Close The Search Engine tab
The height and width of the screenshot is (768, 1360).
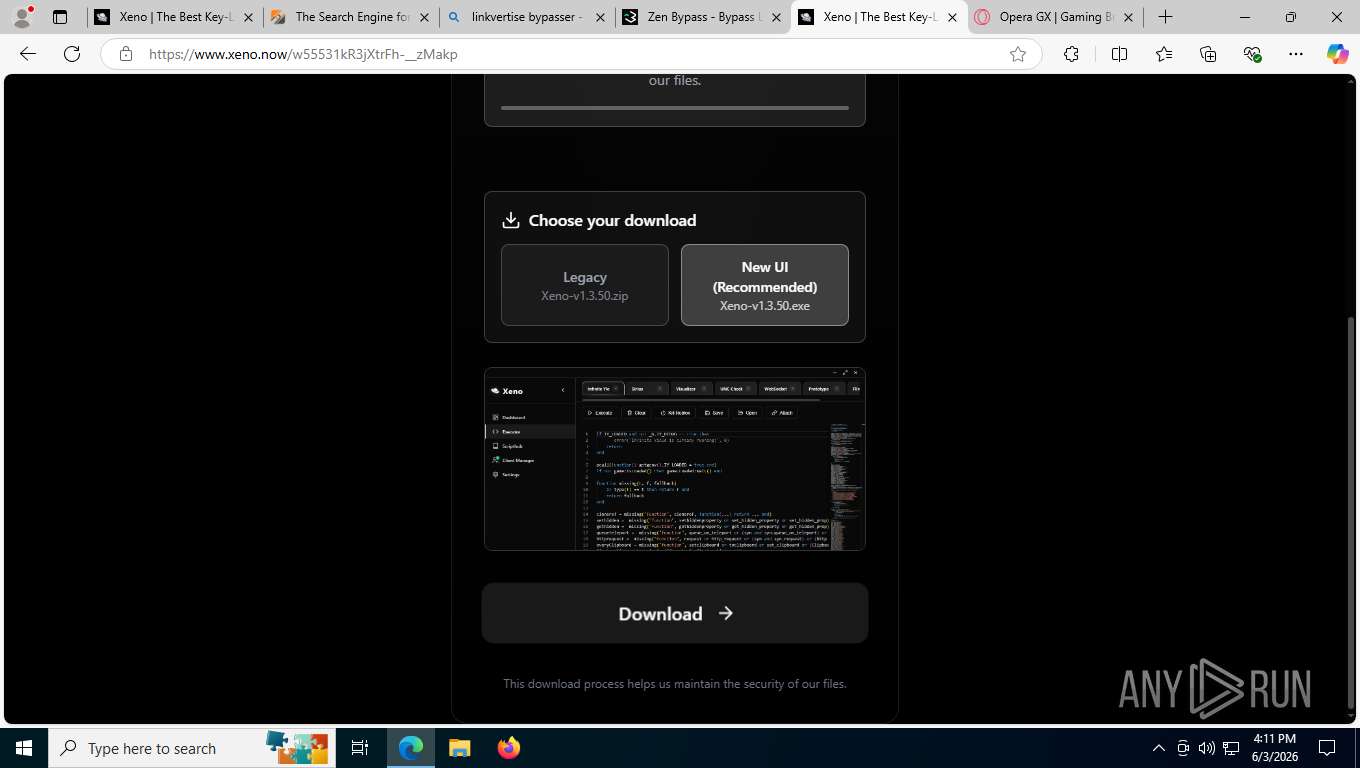point(425,17)
